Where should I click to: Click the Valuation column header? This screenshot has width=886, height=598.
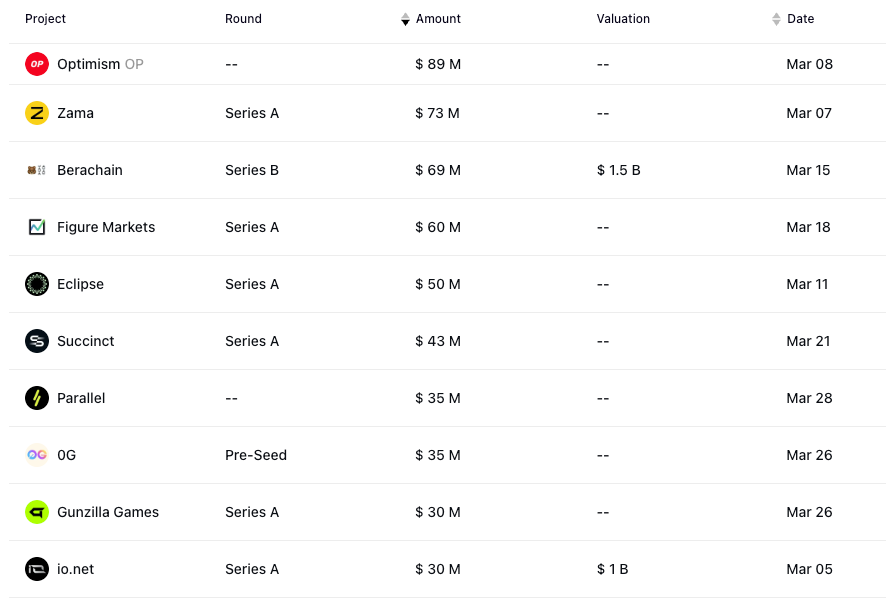(623, 19)
